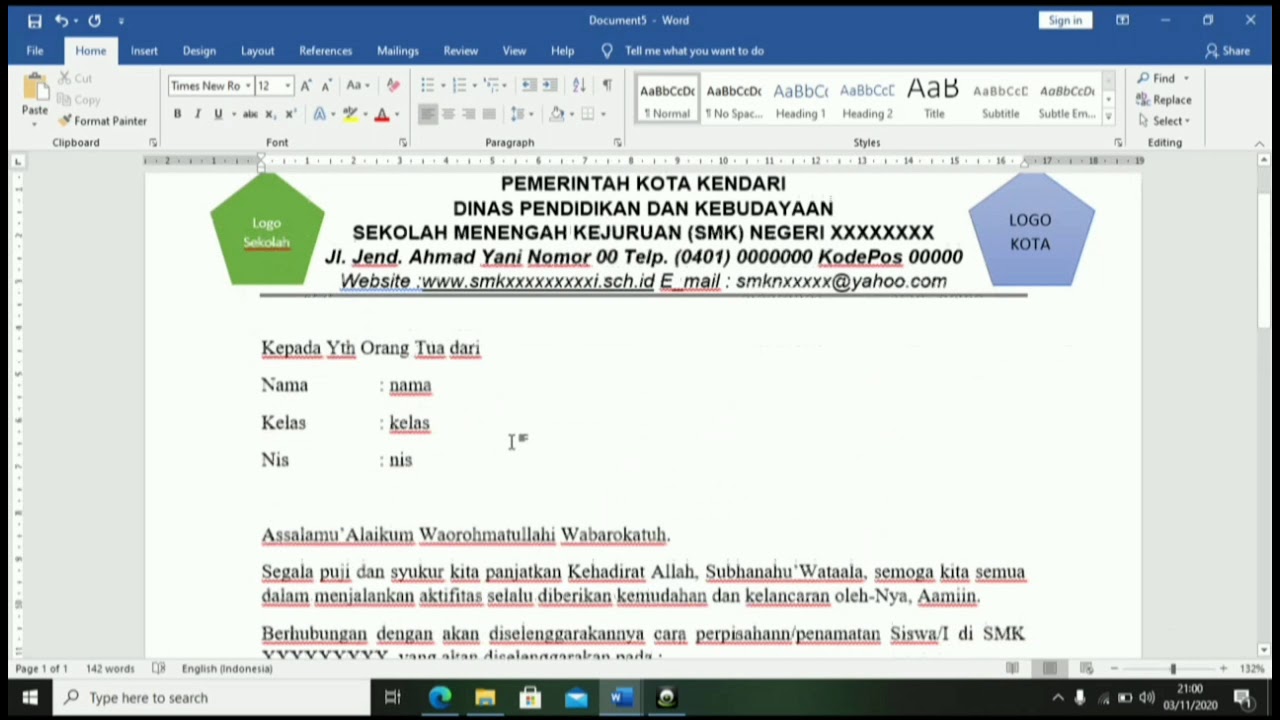Image resolution: width=1280 pixels, height=720 pixels.
Task: Open Tell me what you want to do box
Action: (694, 51)
